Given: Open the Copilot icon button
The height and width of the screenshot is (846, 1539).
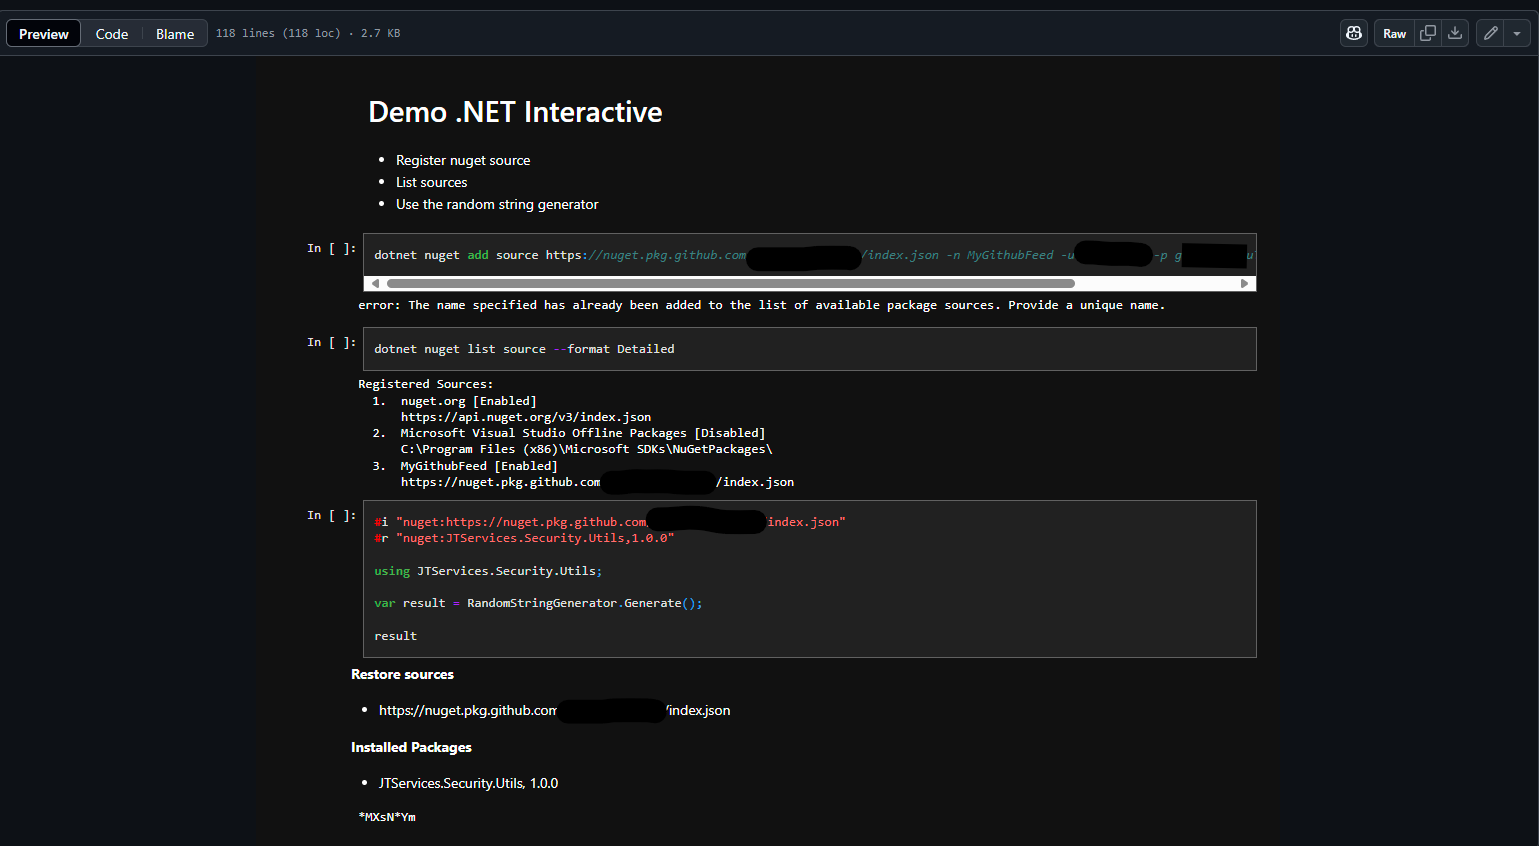Looking at the screenshot, I should (x=1354, y=33).
